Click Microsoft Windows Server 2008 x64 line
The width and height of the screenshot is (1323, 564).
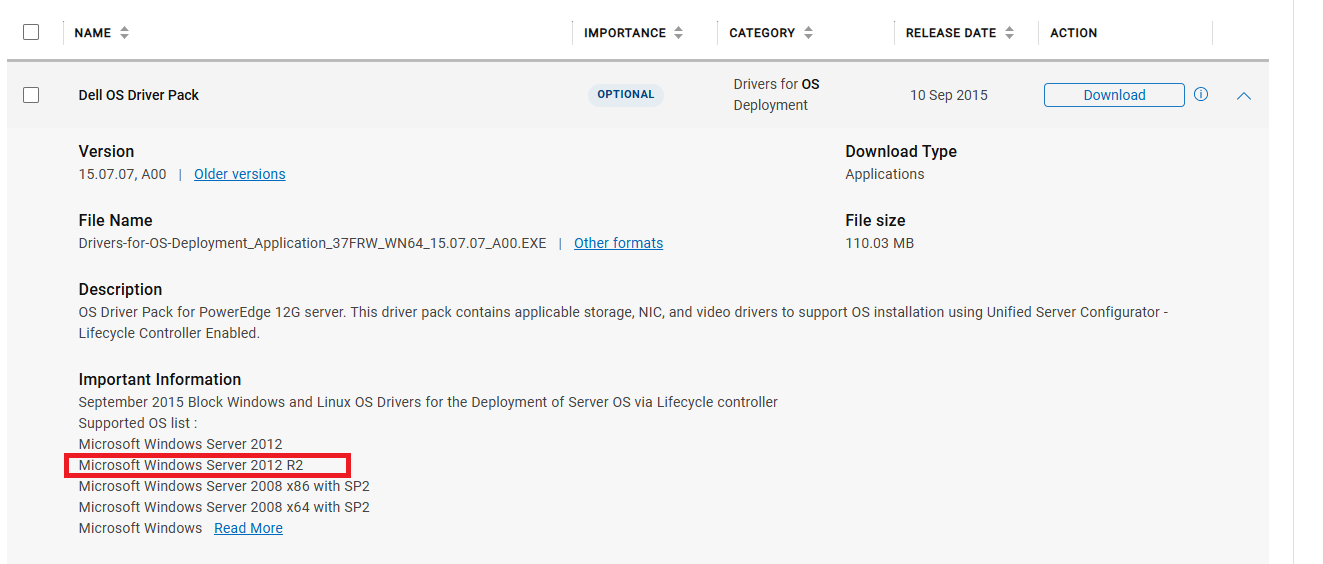[x=224, y=507]
